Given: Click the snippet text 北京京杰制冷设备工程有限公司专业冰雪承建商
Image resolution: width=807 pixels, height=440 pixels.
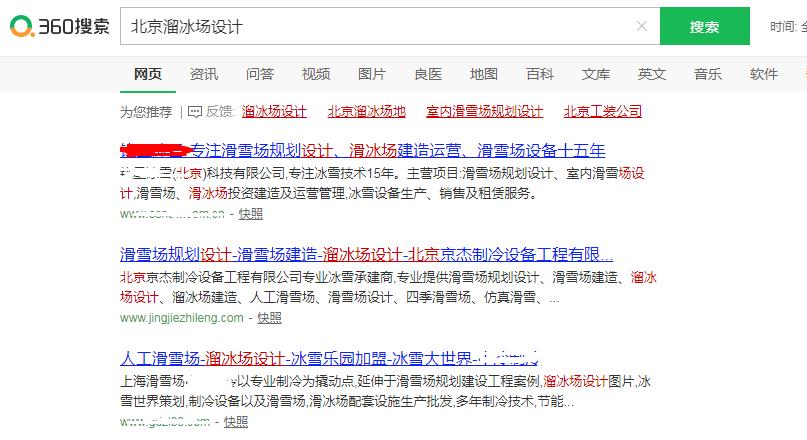Looking at the screenshot, I should point(256,278).
